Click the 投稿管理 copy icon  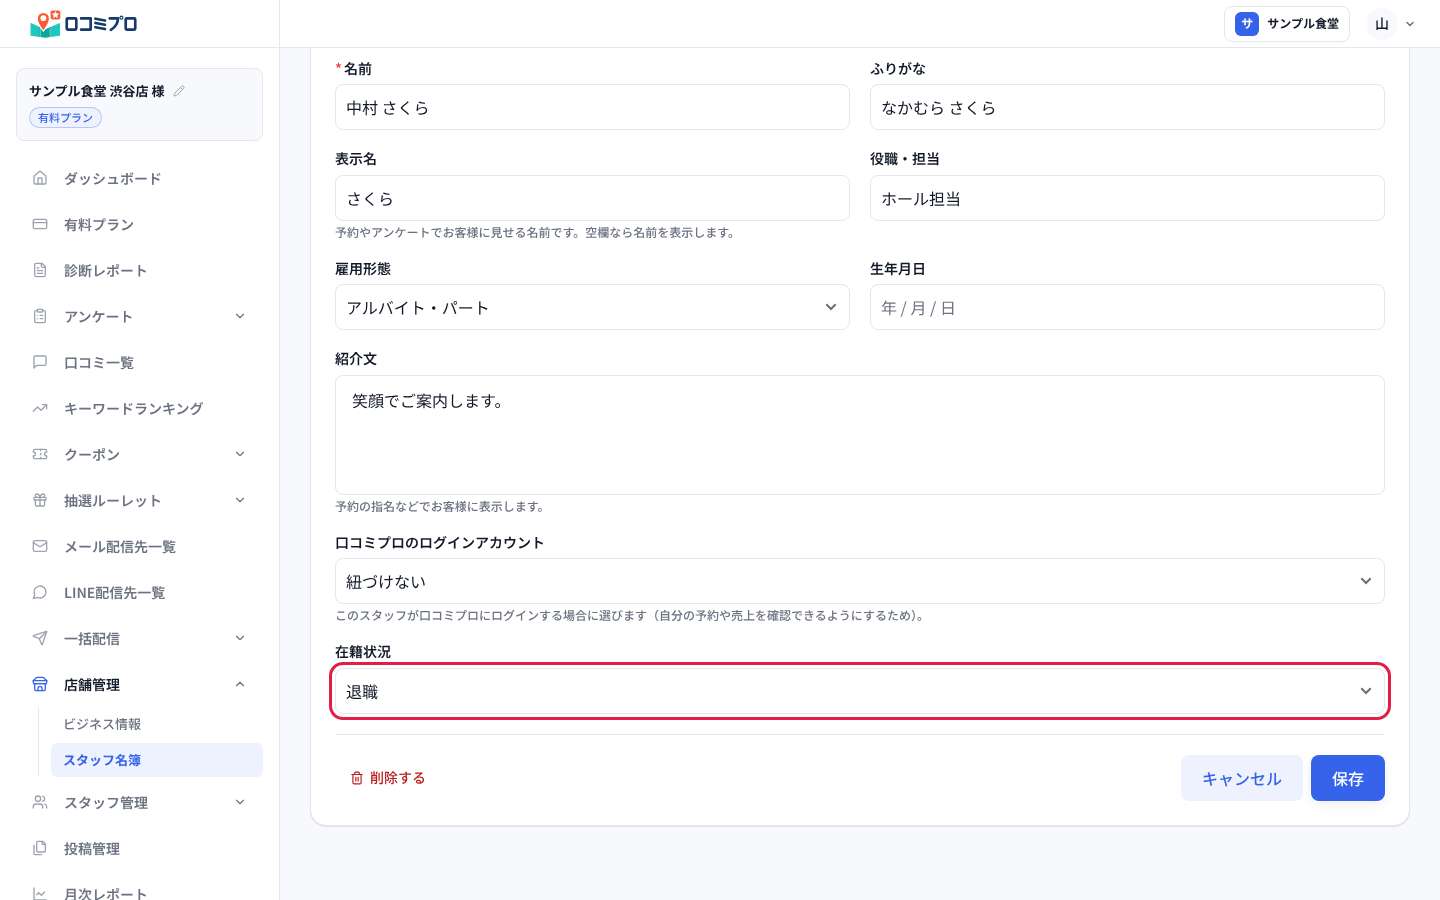pyautogui.click(x=40, y=848)
